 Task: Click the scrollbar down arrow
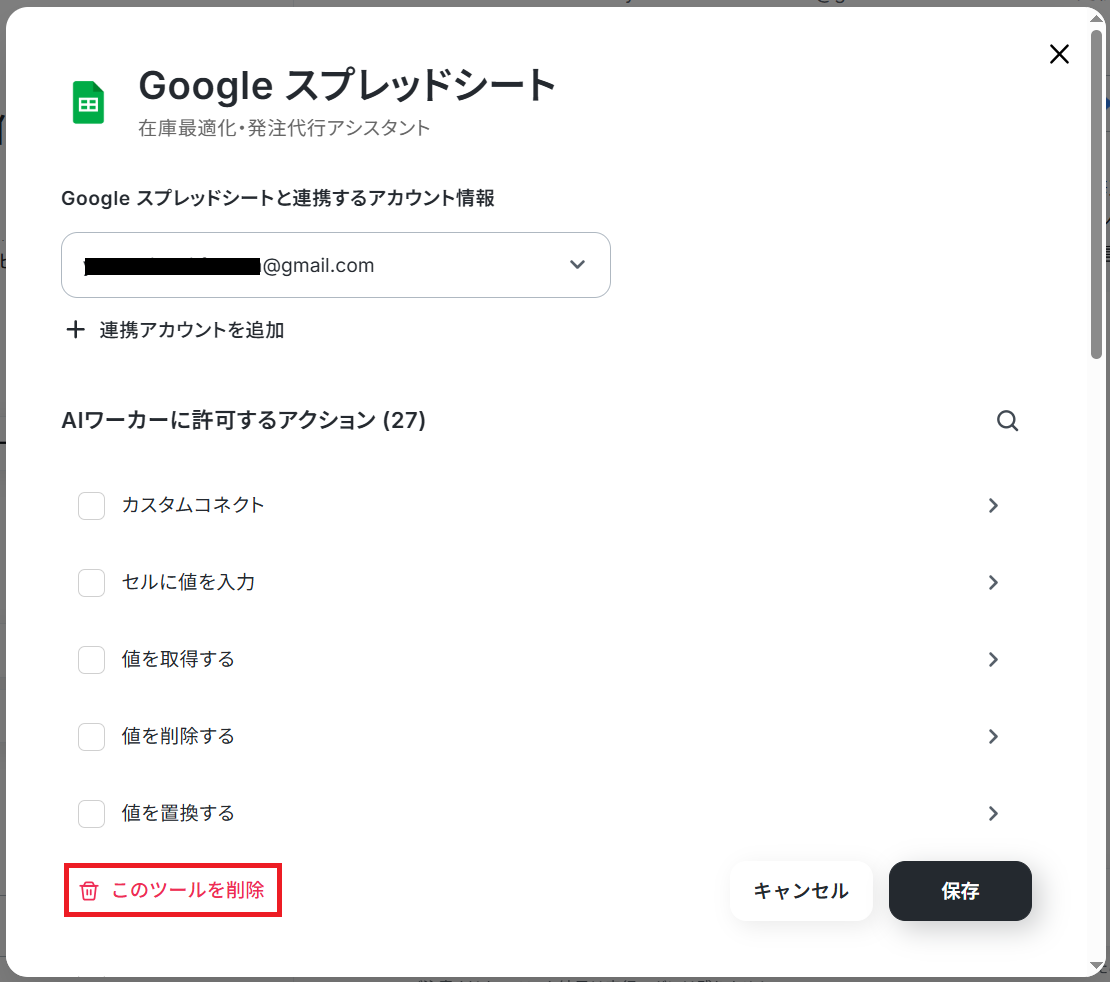tap(1097, 968)
